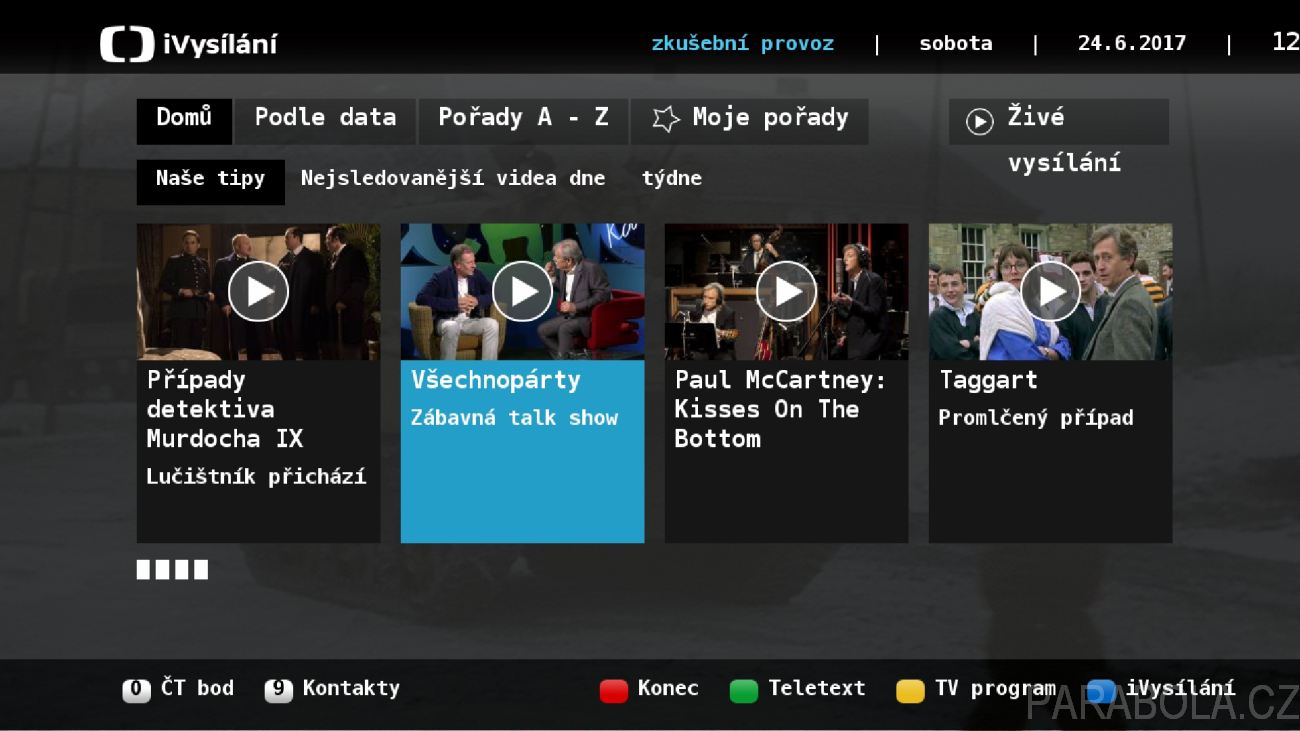Select the Všechnopárty title text
This screenshot has height=731, width=1300.
495,380
